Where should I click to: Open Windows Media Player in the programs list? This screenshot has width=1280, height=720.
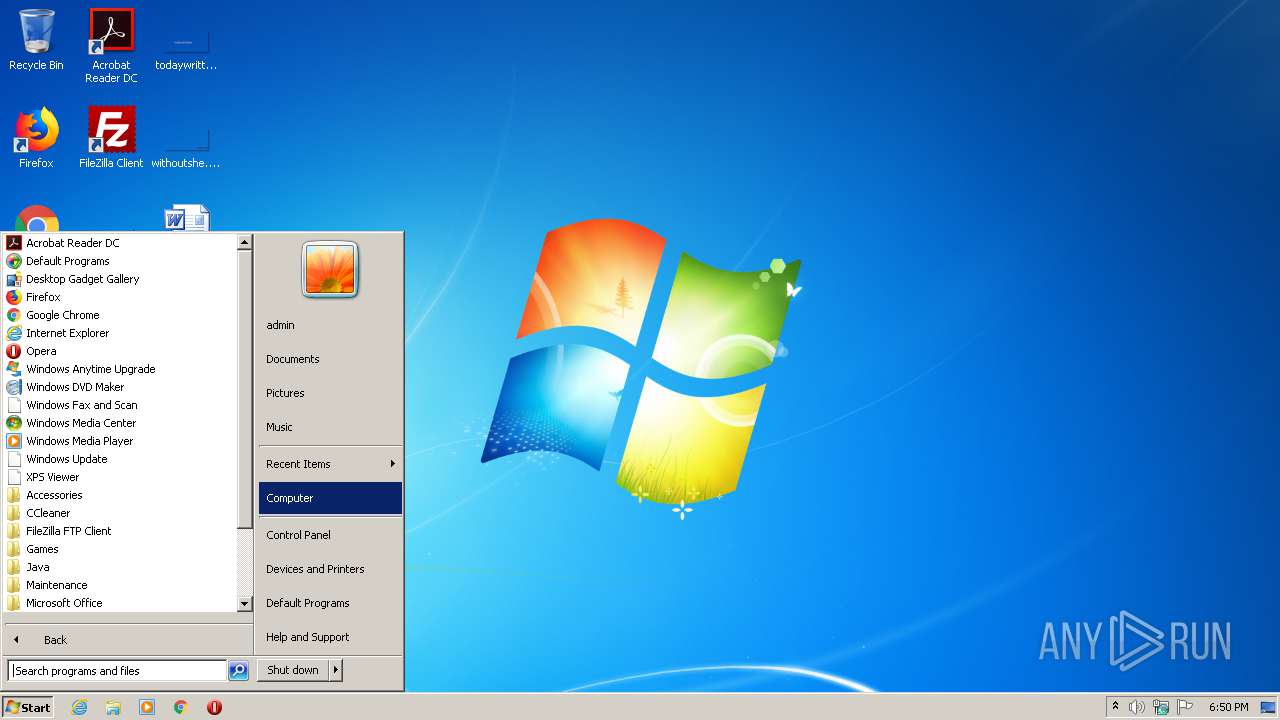pyautogui.click(x=120, y=441)
